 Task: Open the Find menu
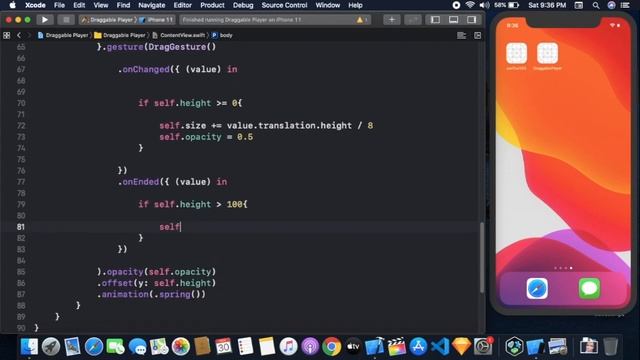[123, 5]
